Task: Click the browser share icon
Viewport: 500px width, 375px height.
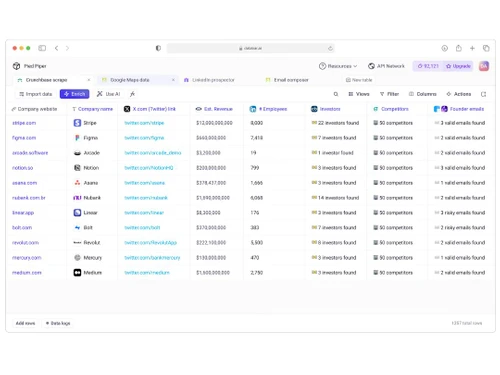Action: (x=459, y=48)
